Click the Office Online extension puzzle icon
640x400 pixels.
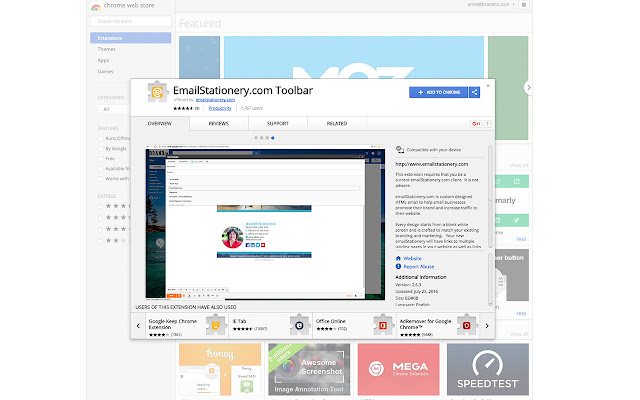click(x=383, y=325)
